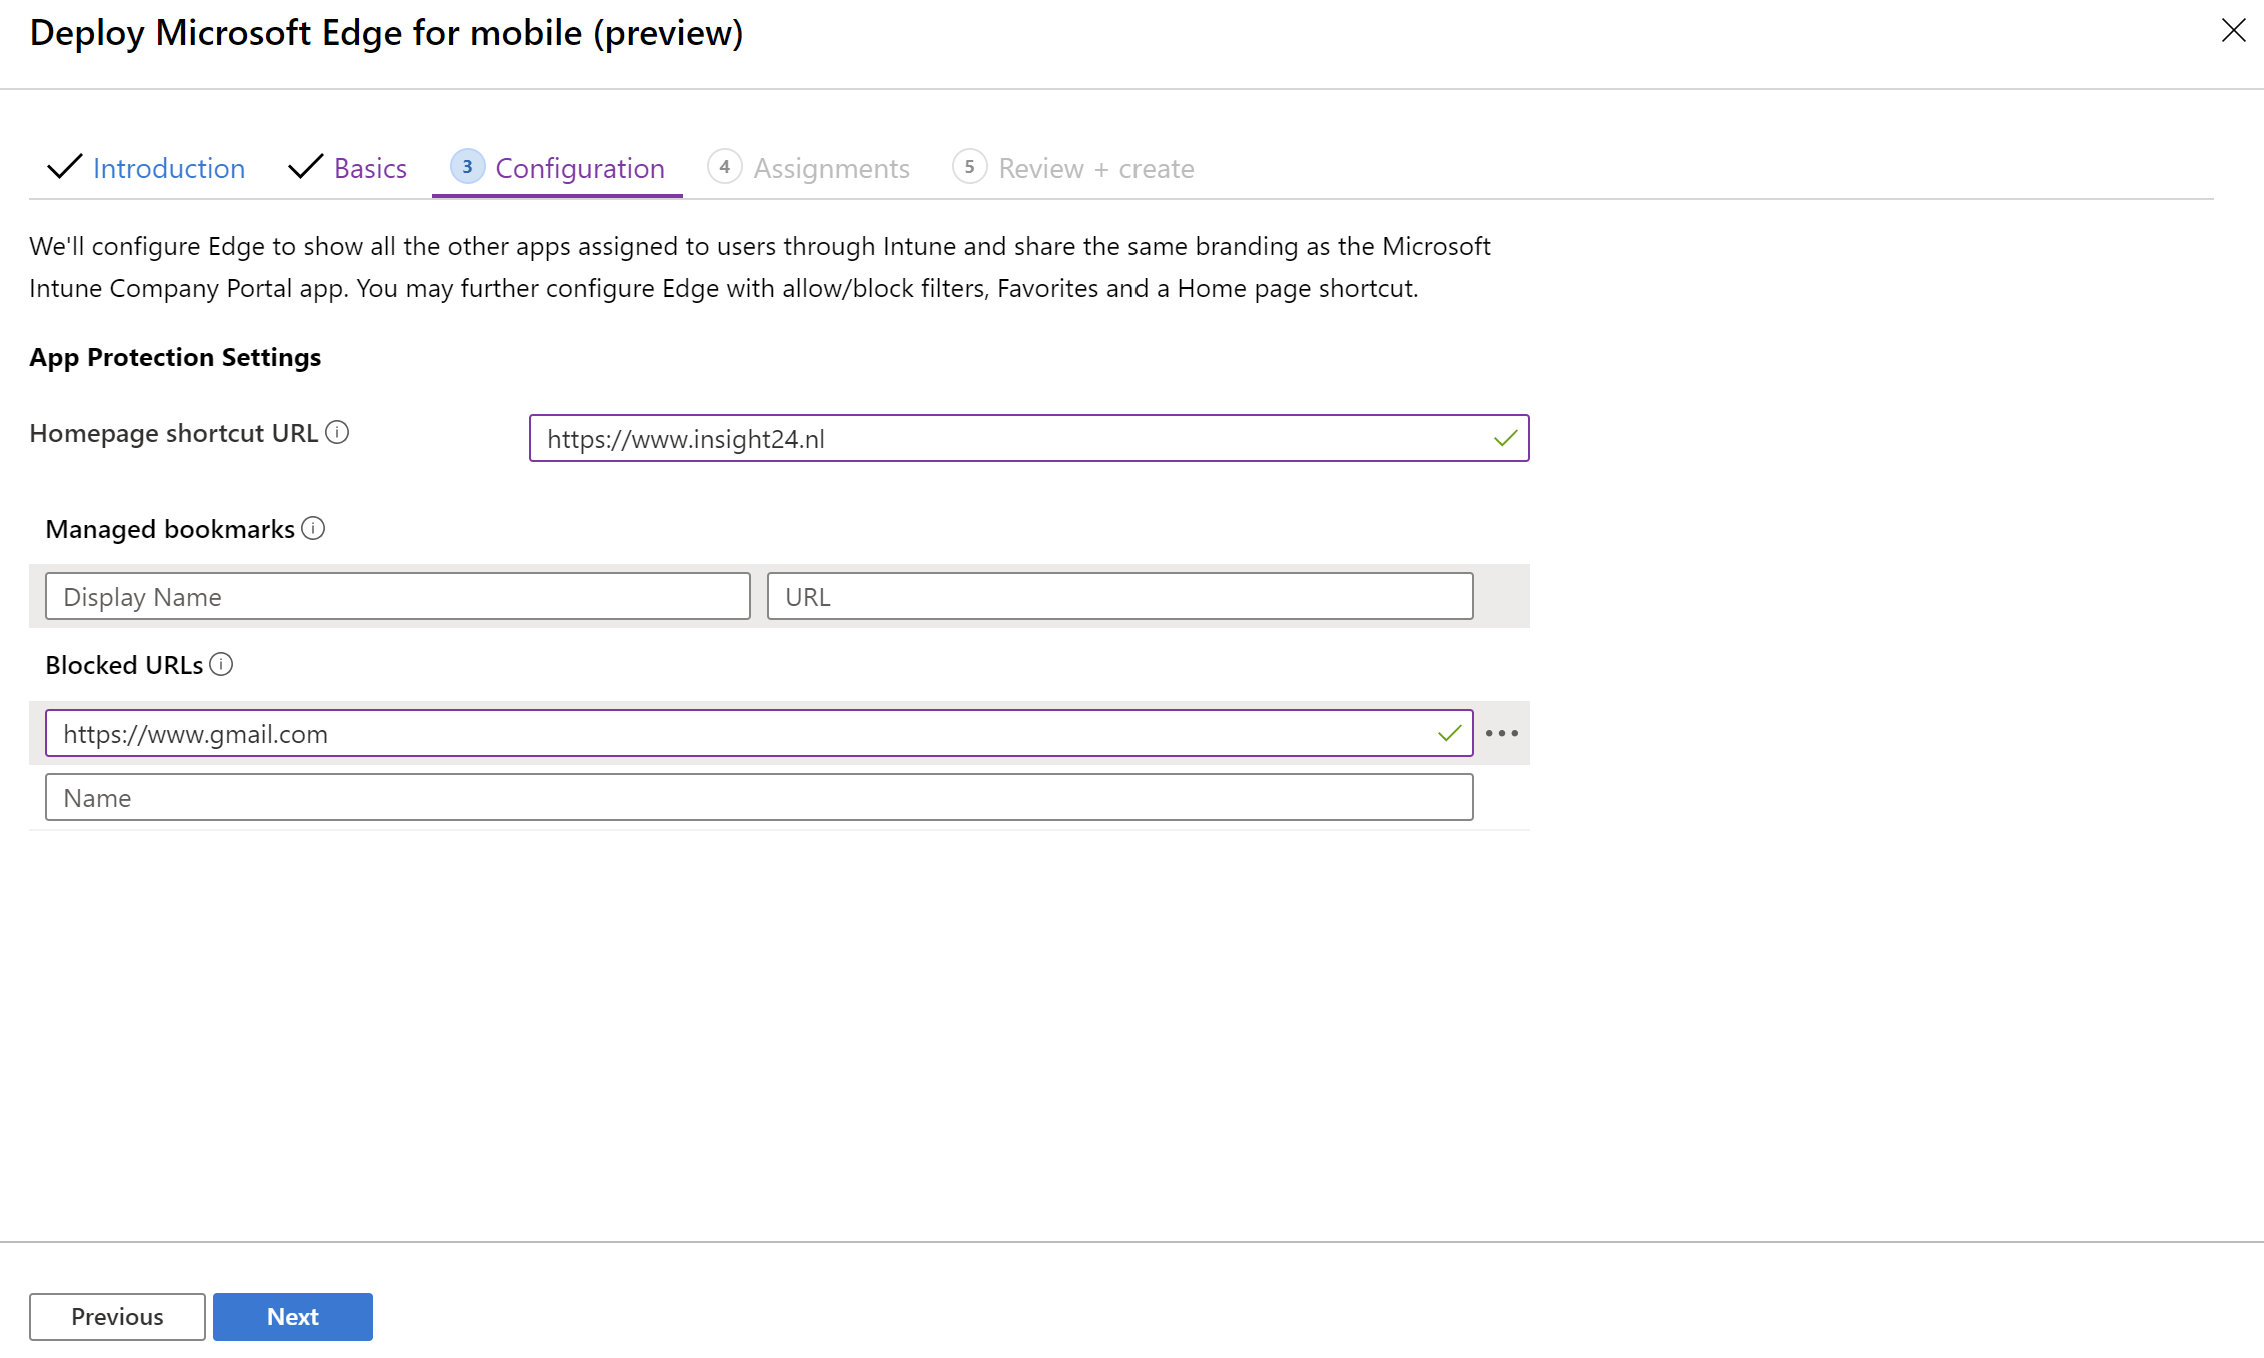Jump to Review + create tab
Screen dimensions: 2264x1358
click(1096, 168)
